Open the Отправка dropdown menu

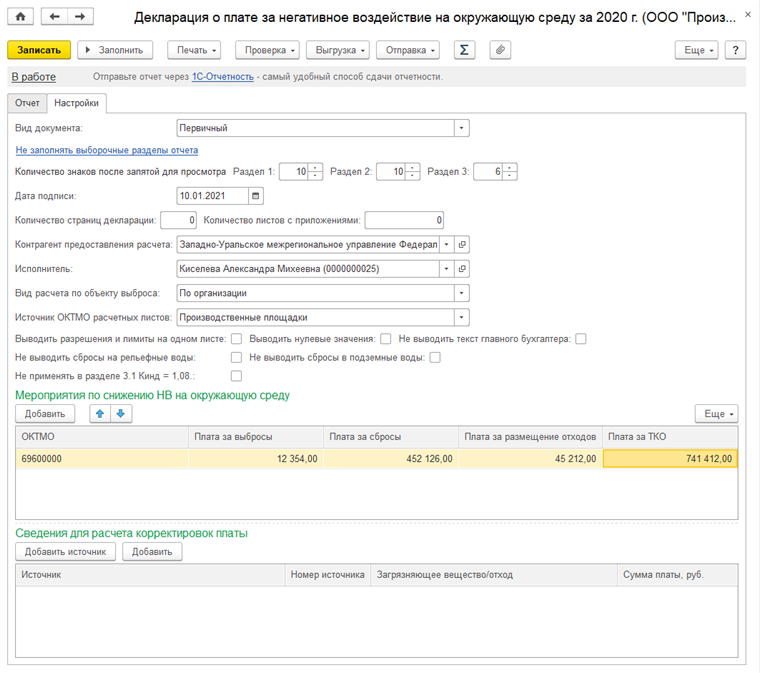408,50
